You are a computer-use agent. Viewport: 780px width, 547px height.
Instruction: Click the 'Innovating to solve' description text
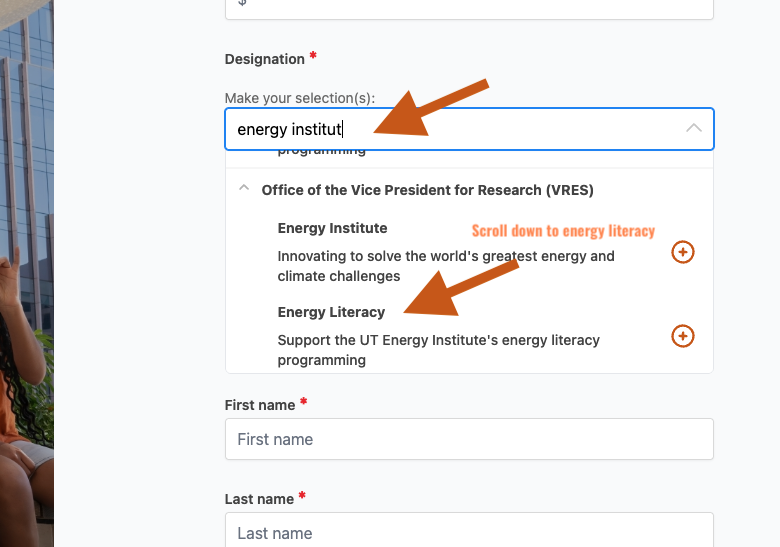[x=446, y=266]
